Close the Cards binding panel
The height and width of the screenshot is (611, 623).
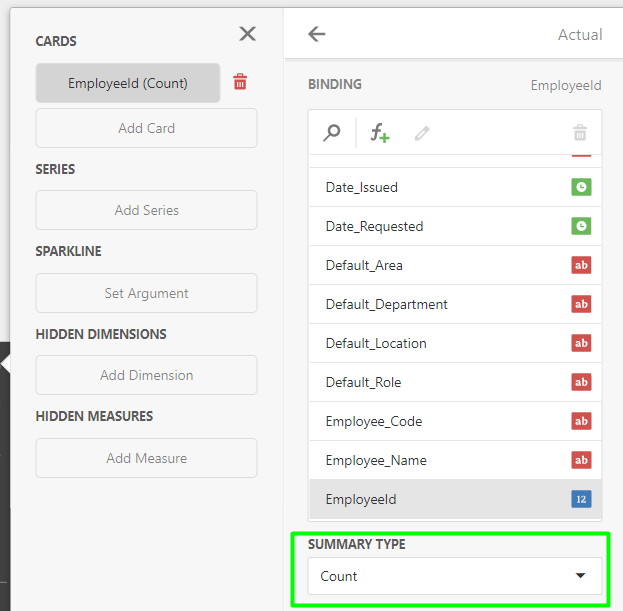[x=247, y=34]
